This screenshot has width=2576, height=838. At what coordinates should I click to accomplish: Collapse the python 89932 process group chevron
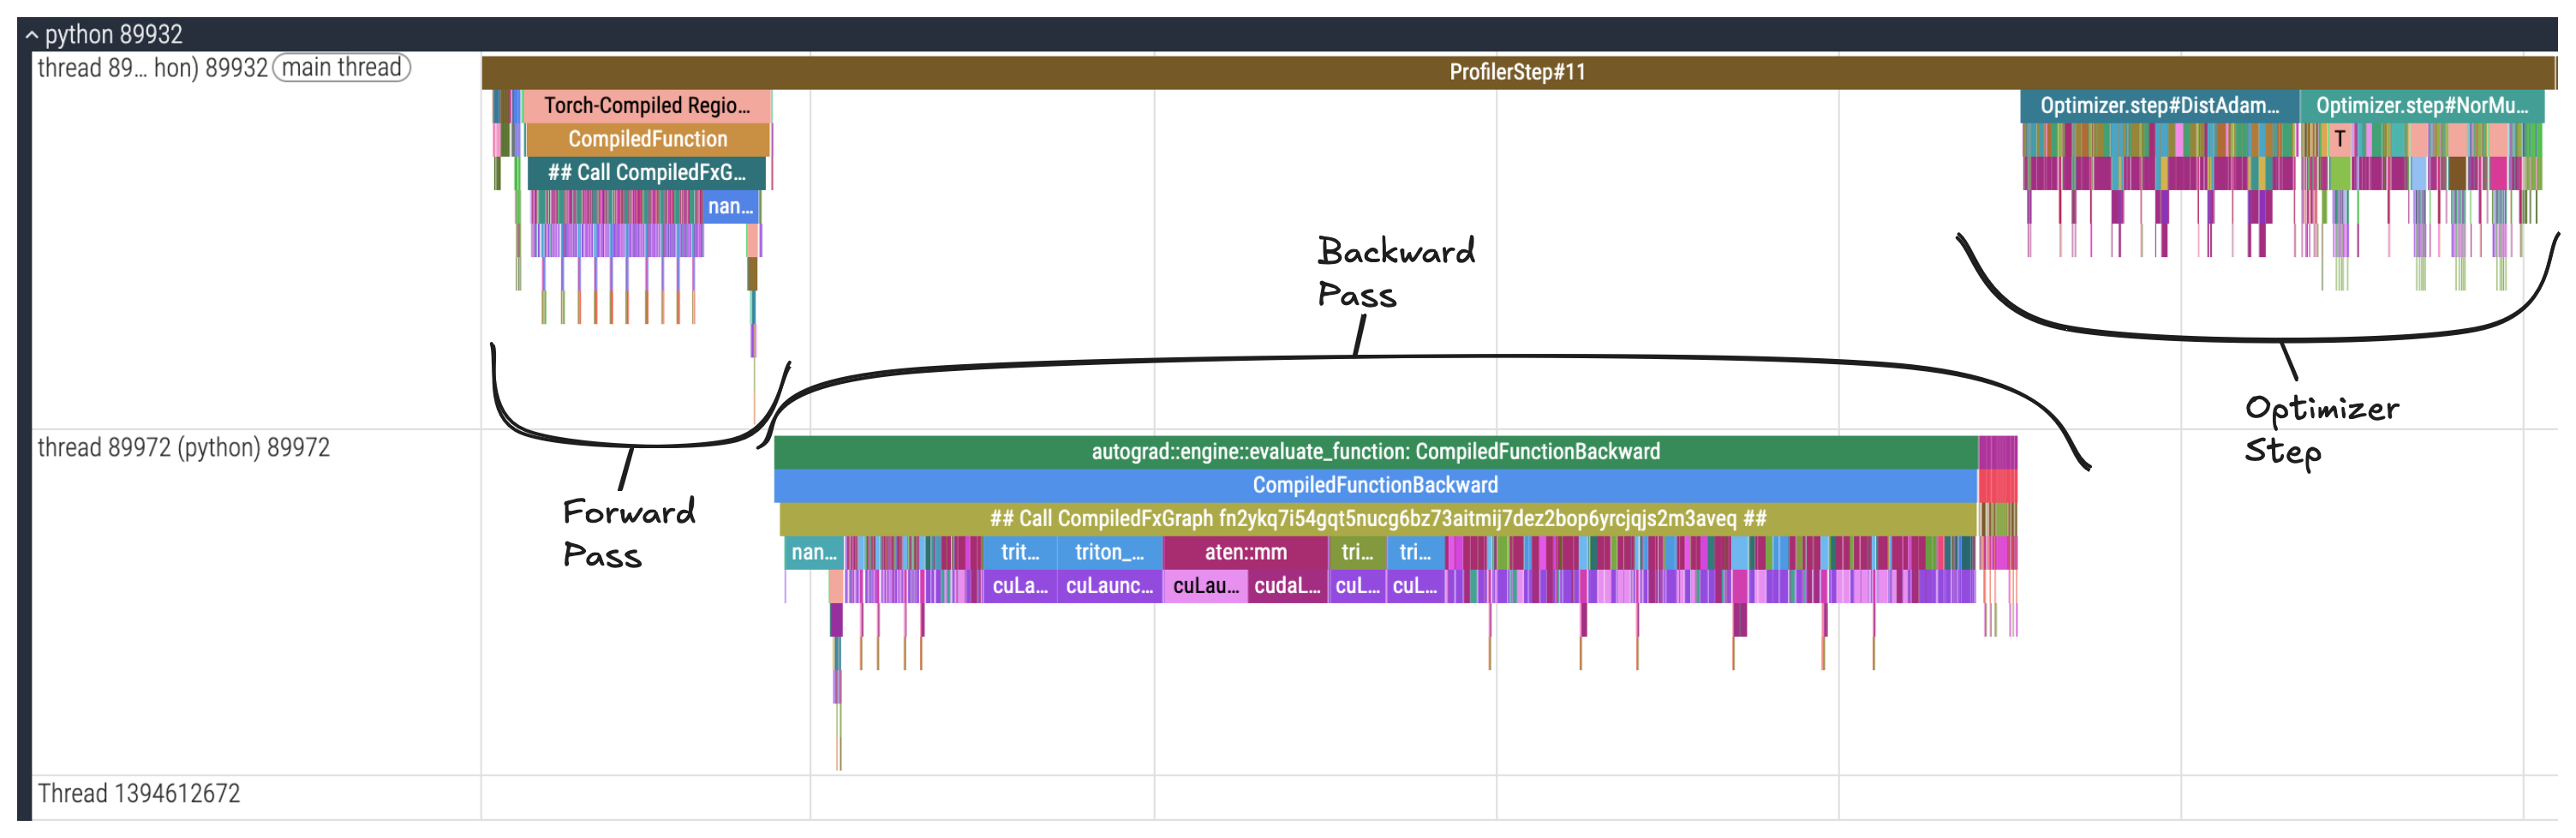click(31, 35)
